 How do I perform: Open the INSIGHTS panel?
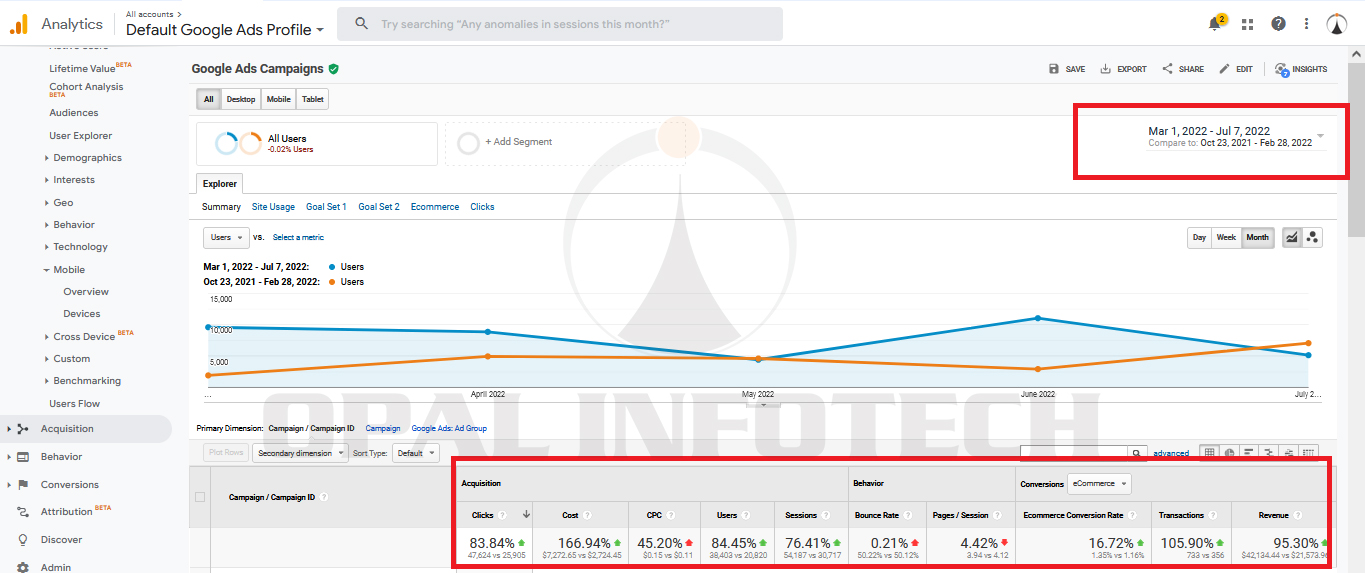(1301, 69)
